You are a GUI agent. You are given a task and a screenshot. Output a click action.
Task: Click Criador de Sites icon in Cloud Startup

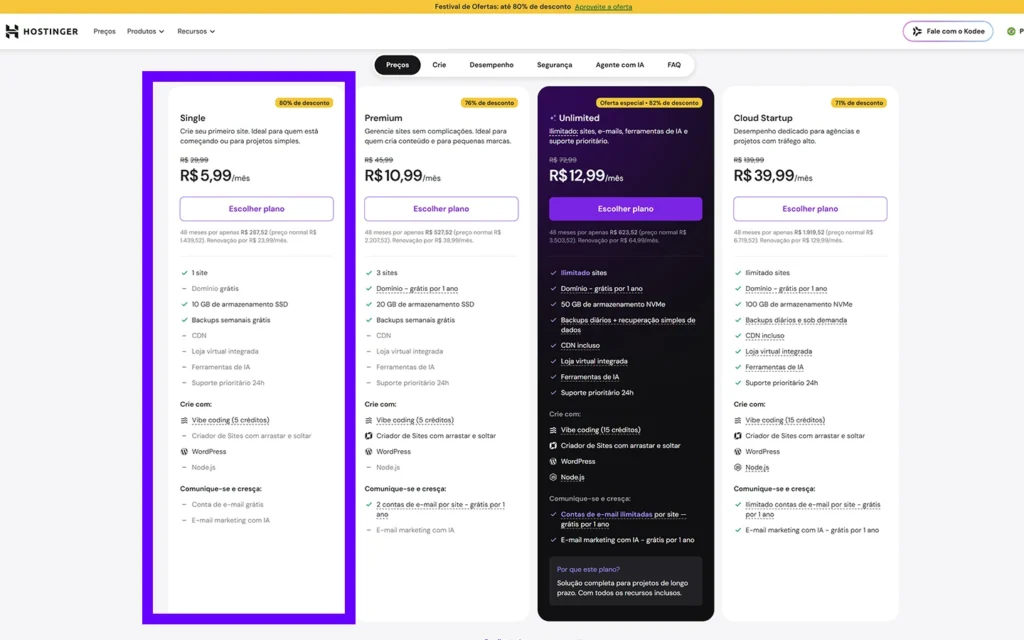point(737,436)
